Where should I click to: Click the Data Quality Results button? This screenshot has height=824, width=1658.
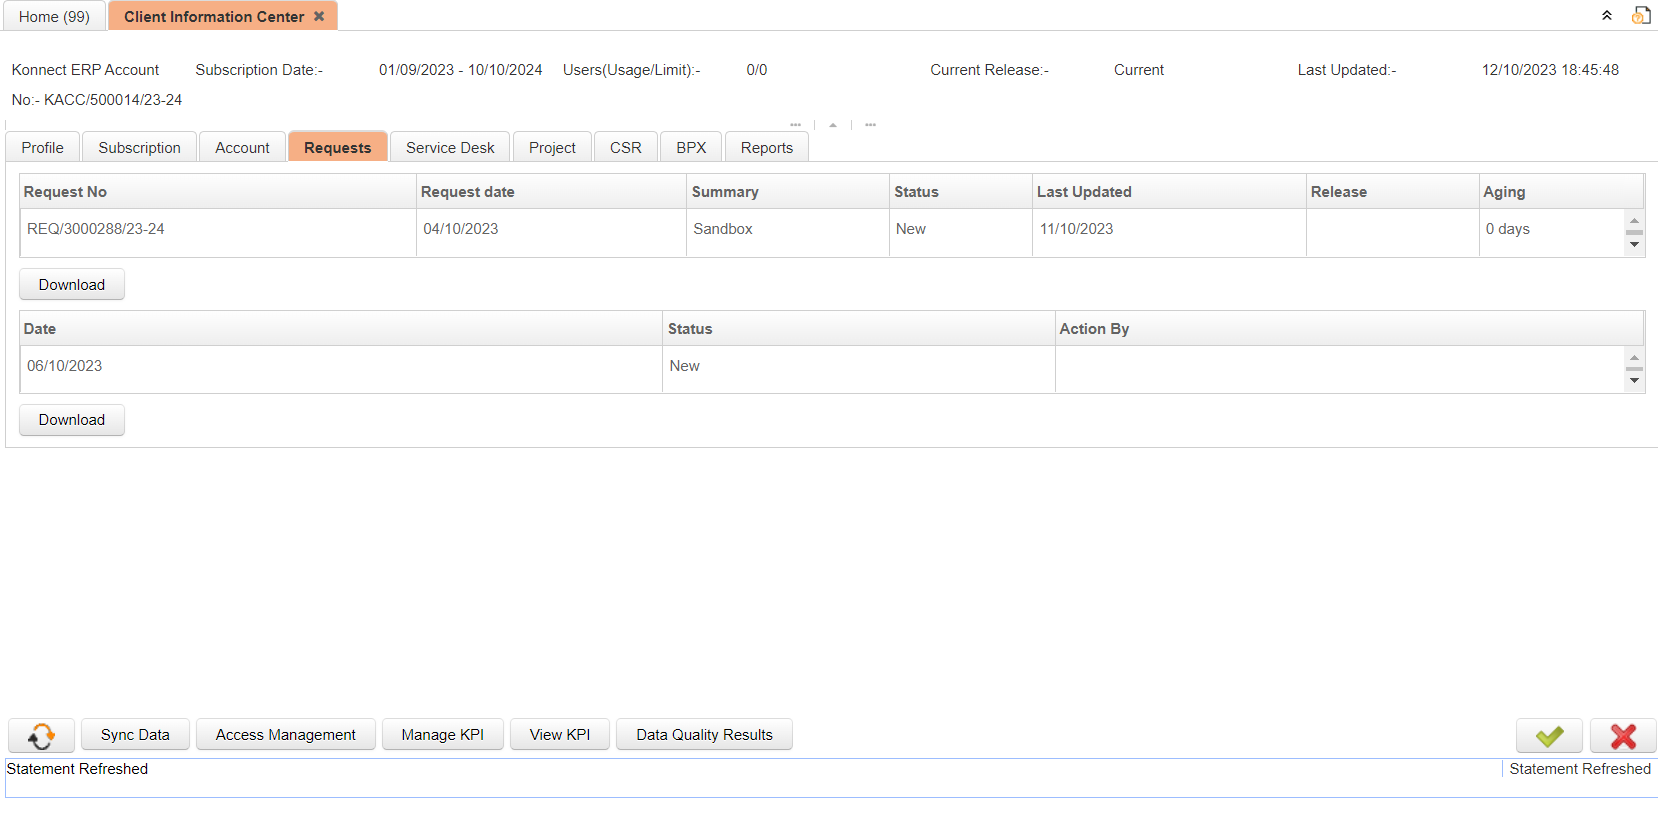(704, 735)
